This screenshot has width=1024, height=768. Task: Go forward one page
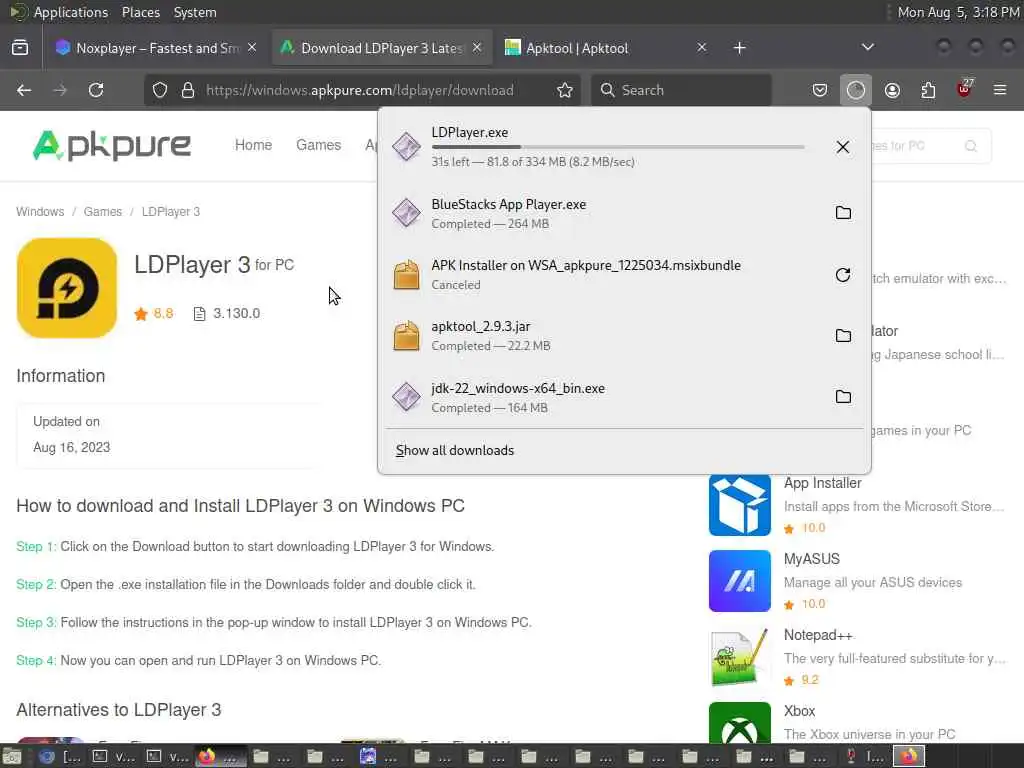point(60,90)
